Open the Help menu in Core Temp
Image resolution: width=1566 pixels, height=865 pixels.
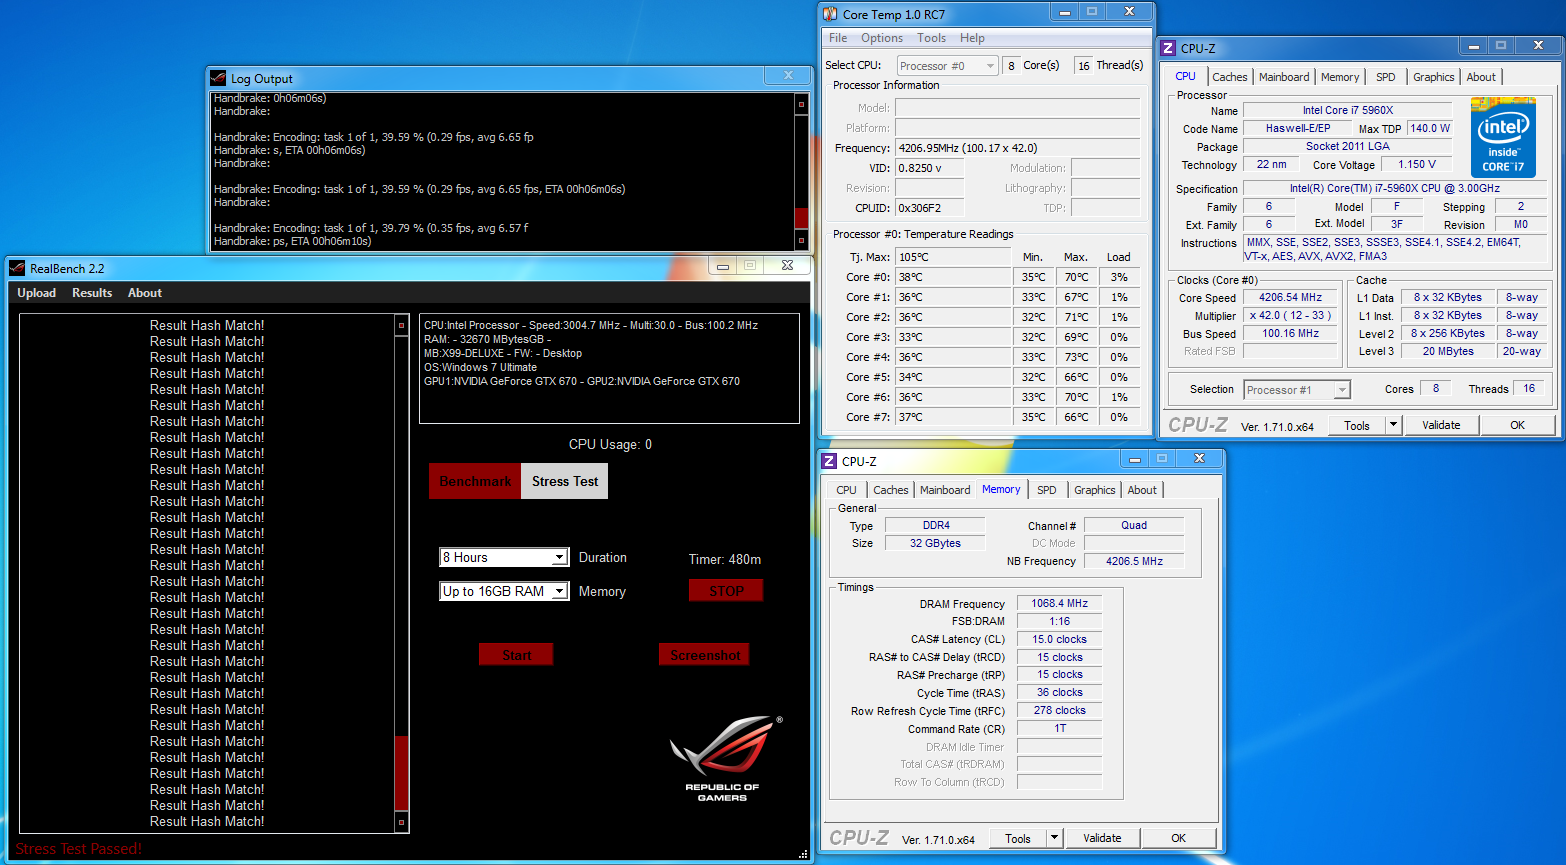coord(972,38)
